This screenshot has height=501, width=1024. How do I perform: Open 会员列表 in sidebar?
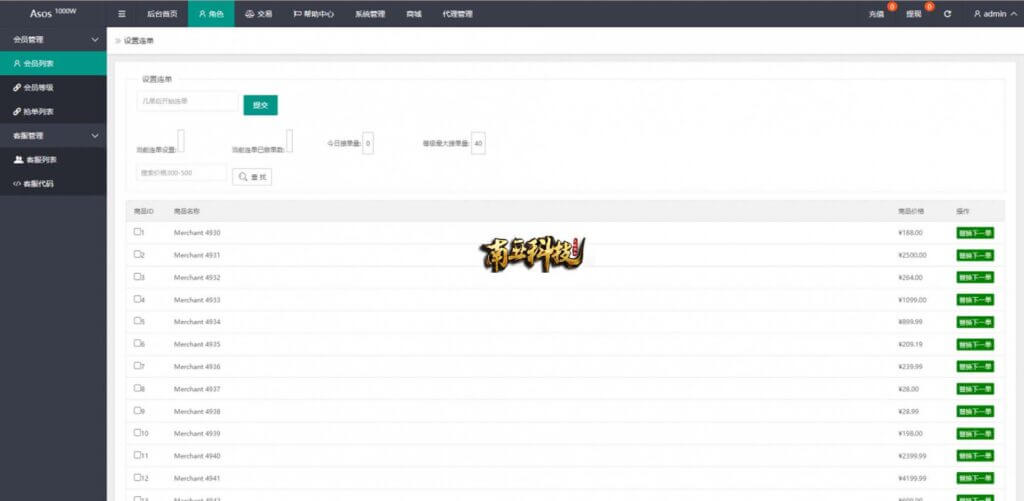(x=53, y=63)
